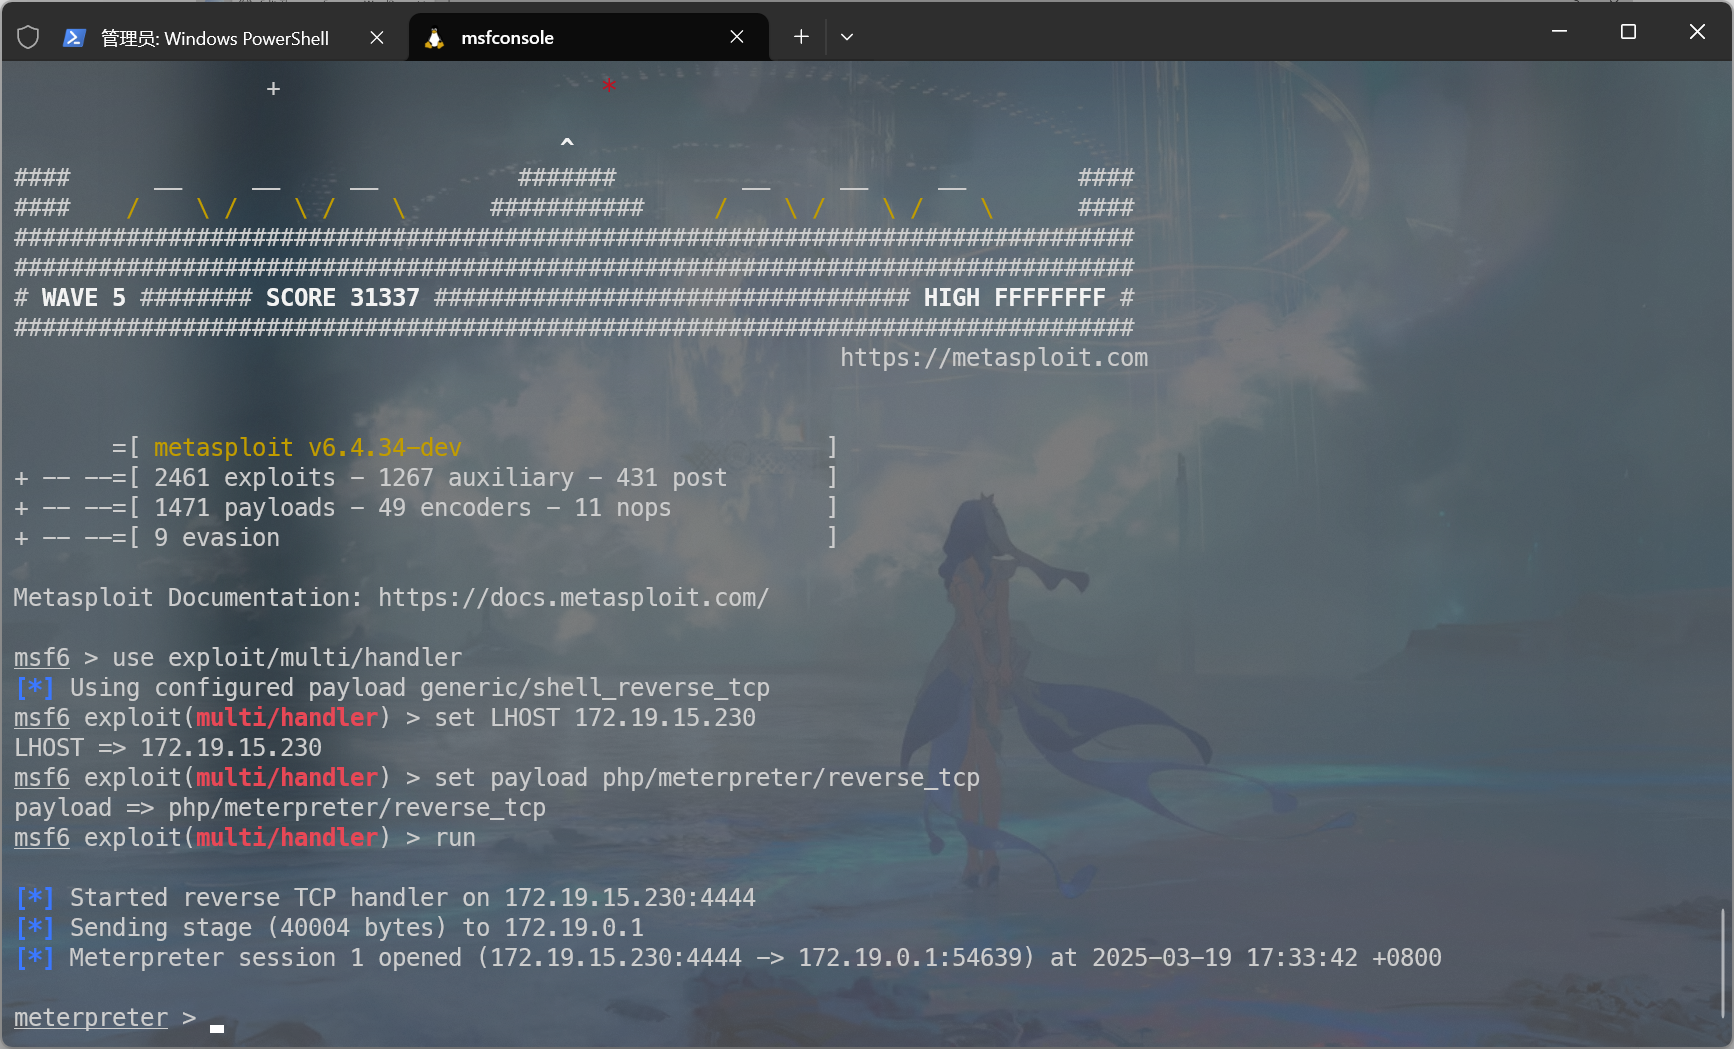Close the Windows PowerShell tab
This screenshot has height=1049, width=1734.
(x=377, y=37)
